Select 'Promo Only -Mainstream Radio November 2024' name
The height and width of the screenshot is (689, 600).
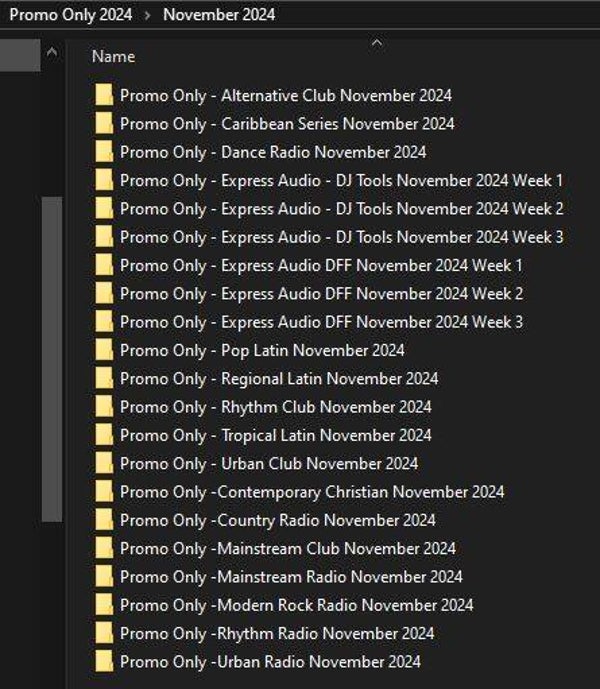291,577
